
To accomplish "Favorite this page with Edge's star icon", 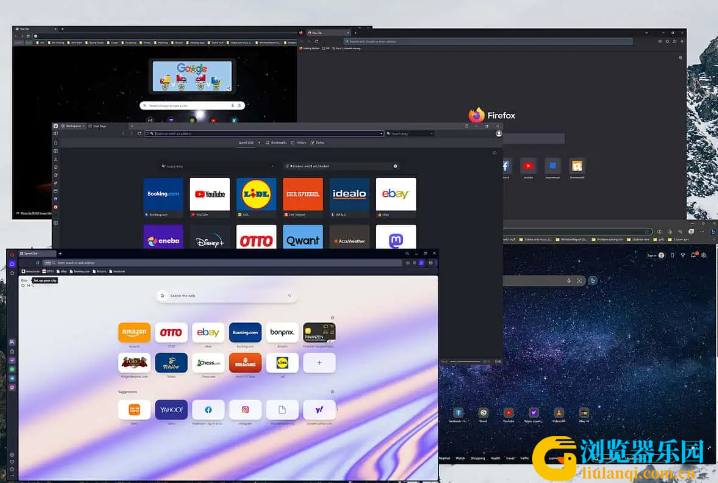I will 647,232.
